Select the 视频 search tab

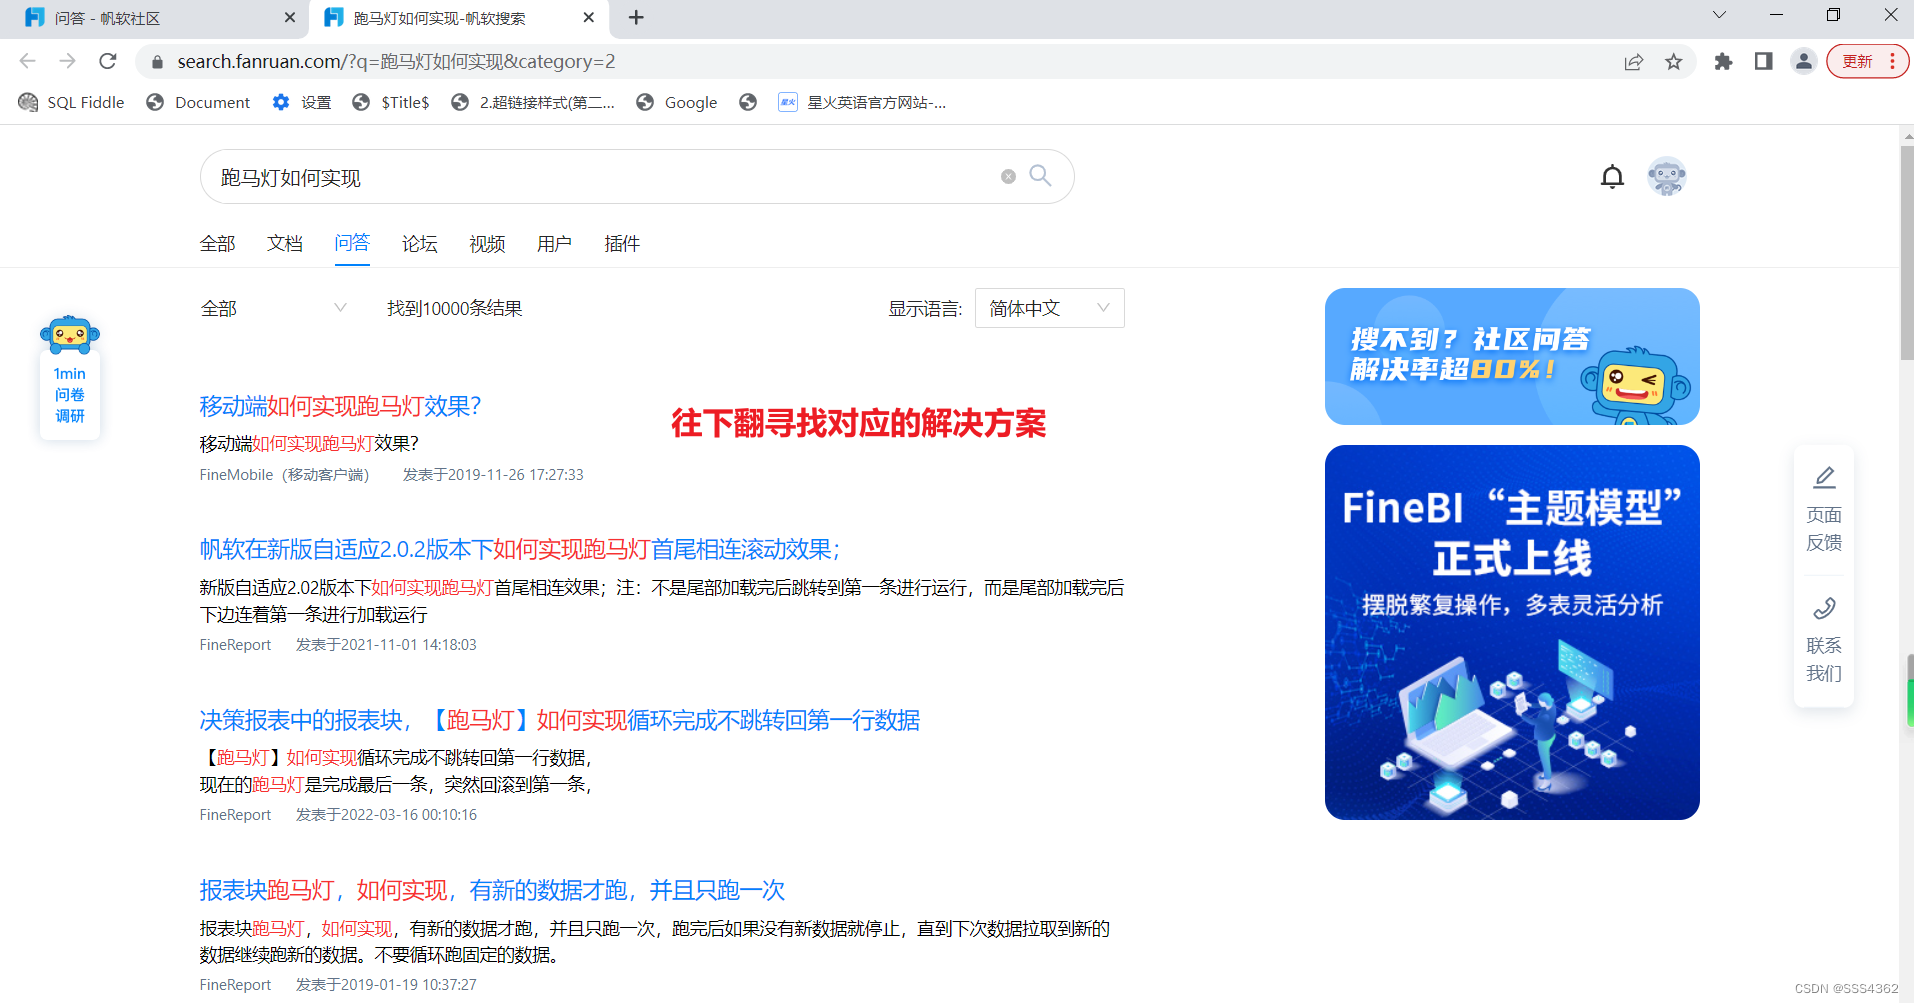click(487, 244)
